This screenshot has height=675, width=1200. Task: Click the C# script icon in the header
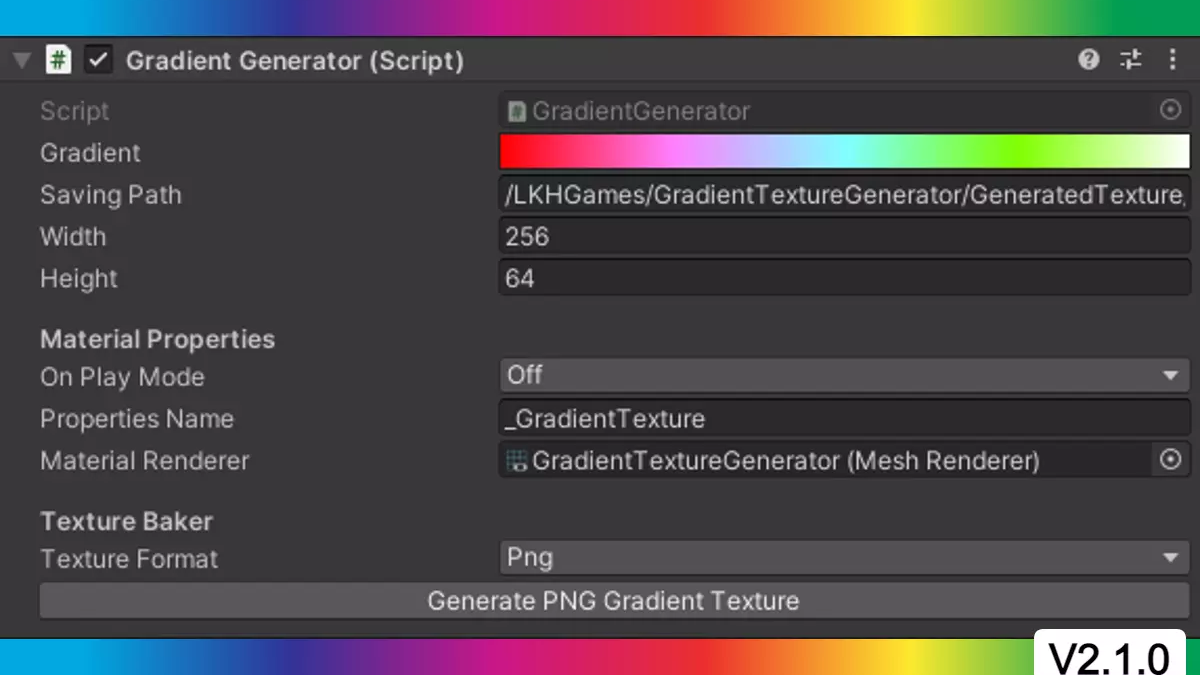59,60
